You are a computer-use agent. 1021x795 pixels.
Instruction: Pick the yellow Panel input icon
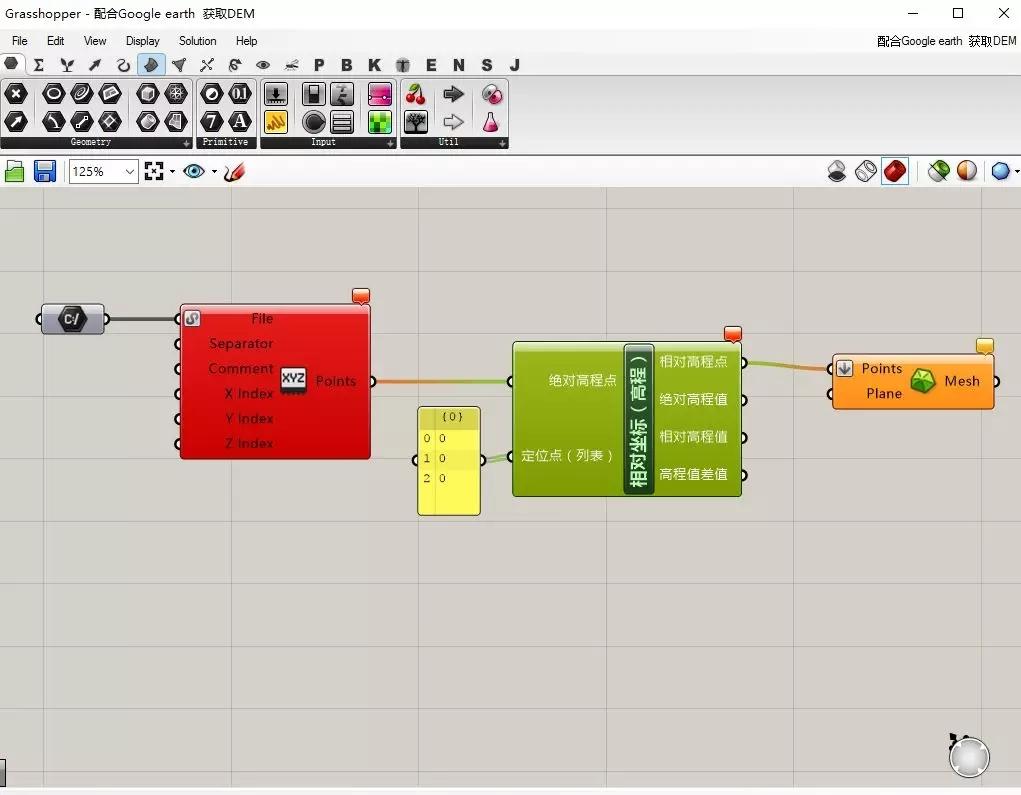(276, 121)
